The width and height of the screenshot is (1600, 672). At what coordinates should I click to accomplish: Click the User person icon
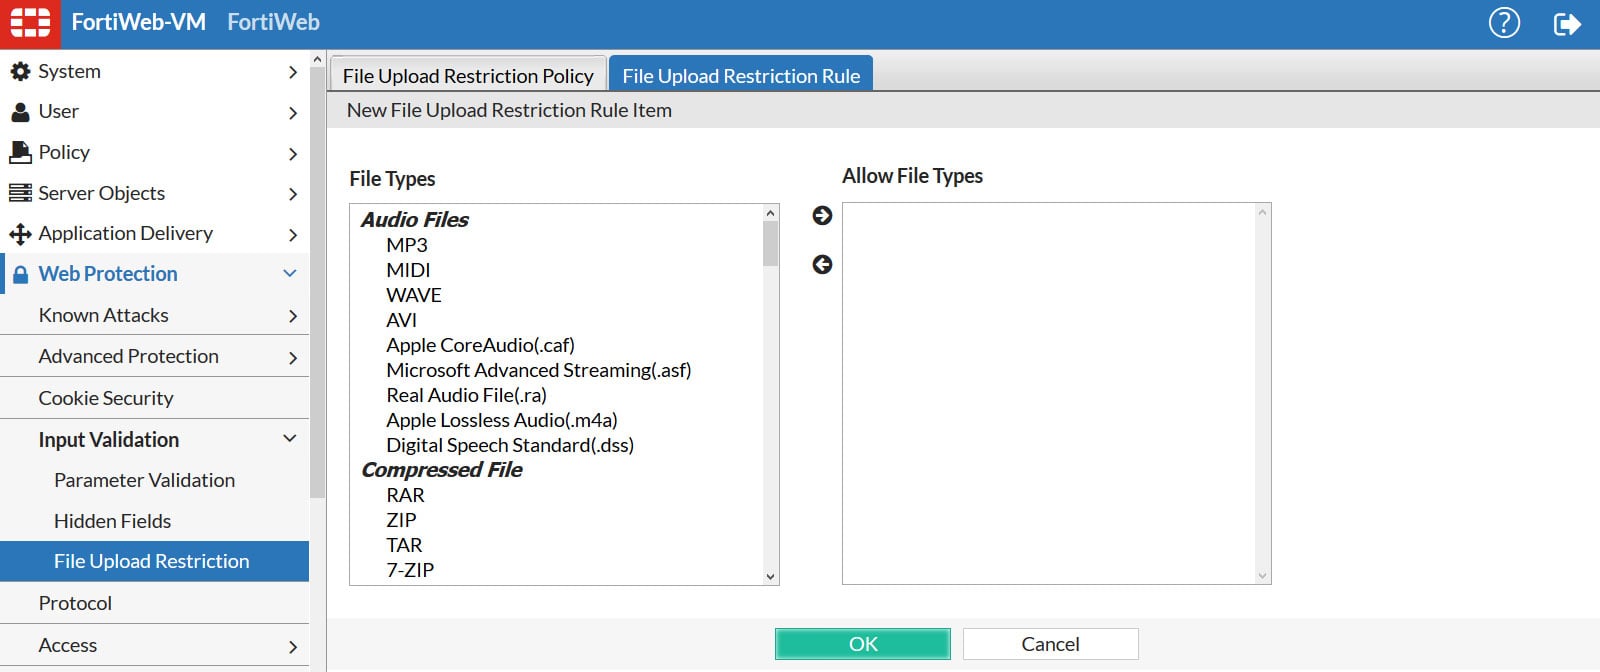point(20,112)
